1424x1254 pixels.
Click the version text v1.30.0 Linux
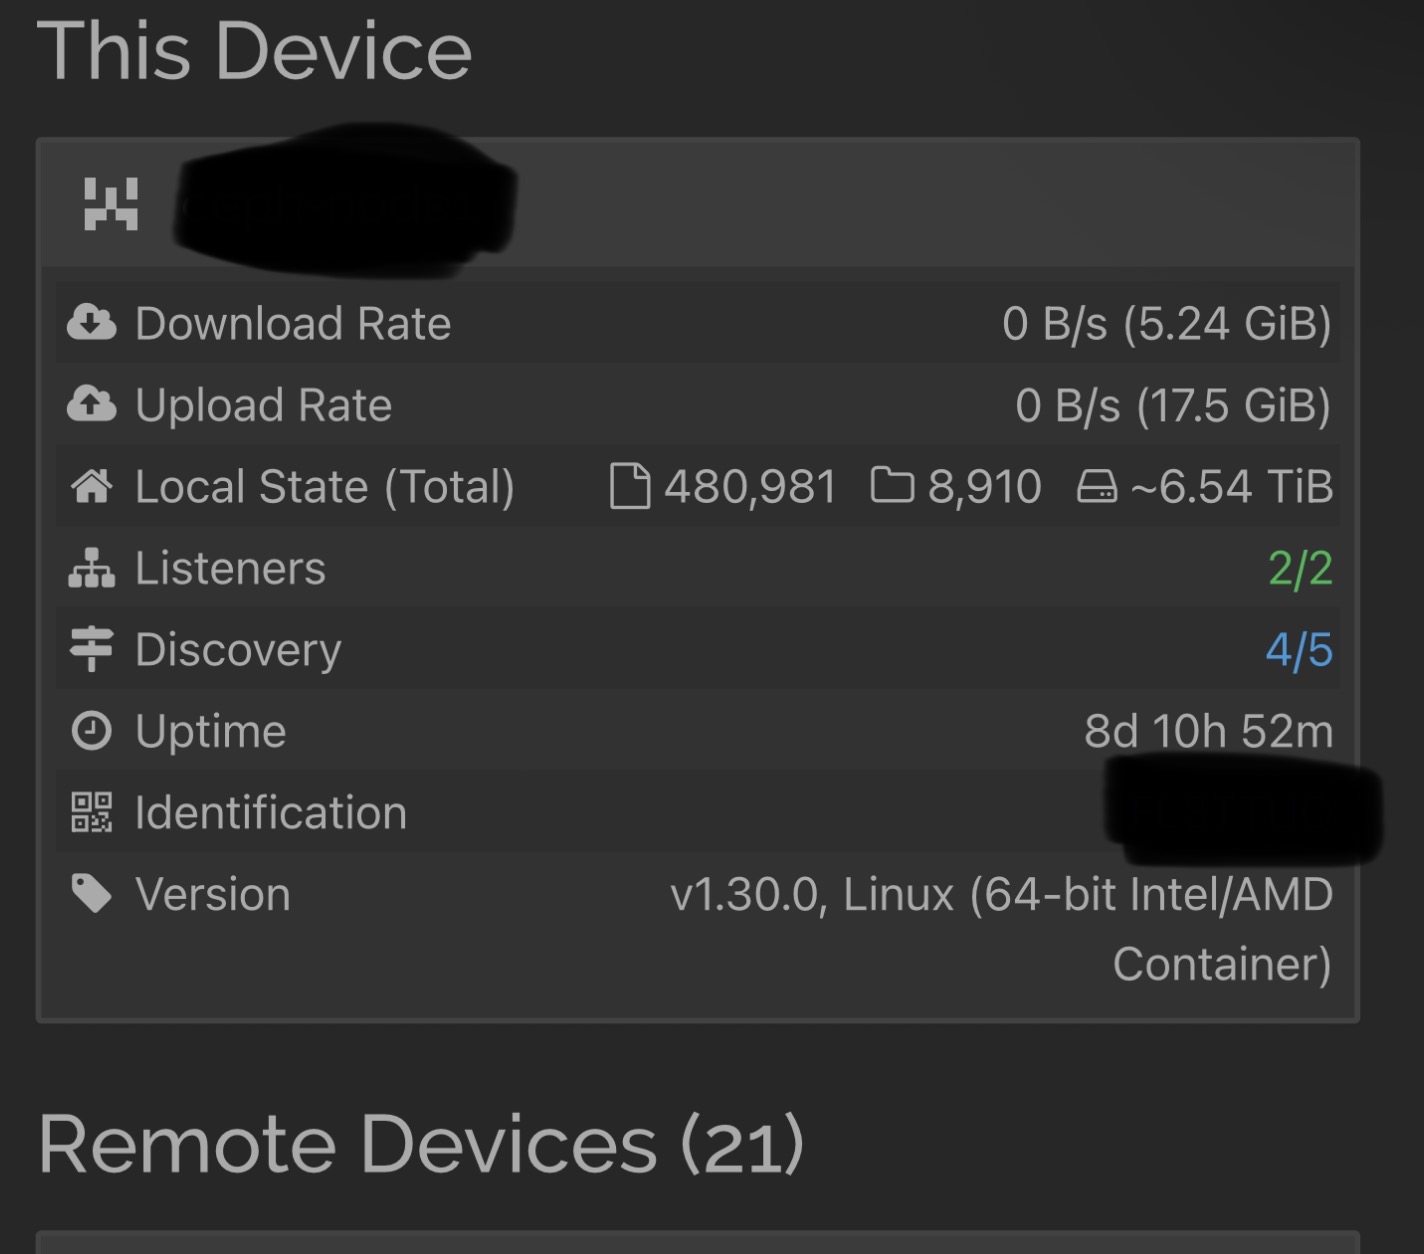[1001, 895]
